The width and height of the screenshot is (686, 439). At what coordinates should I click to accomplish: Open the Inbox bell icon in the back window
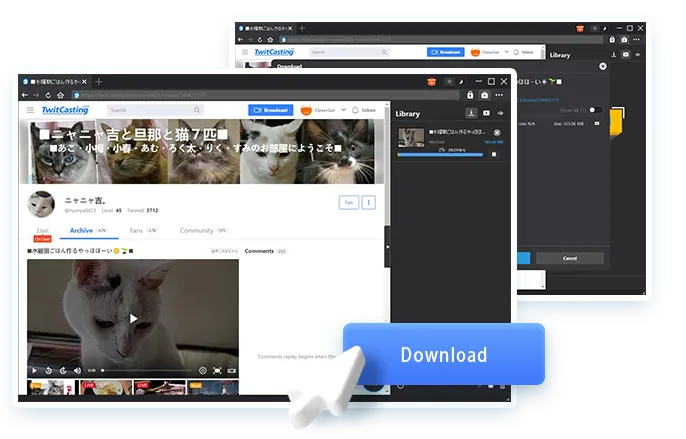(x=516, y=52)
